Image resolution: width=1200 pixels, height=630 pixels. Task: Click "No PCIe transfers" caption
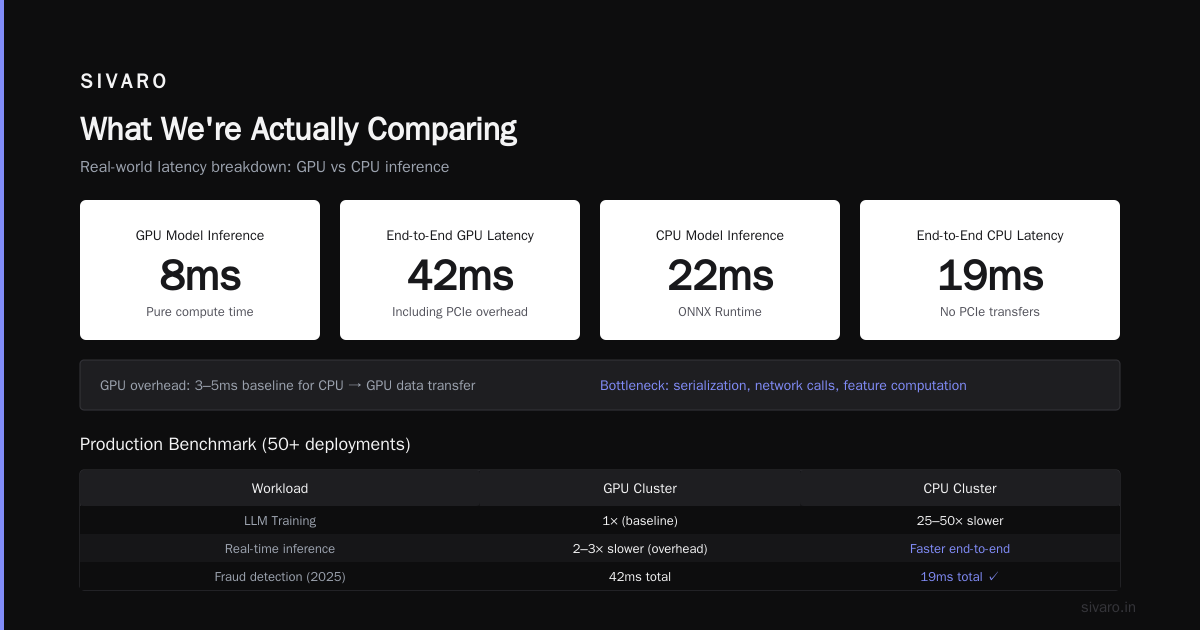[990, 312]
